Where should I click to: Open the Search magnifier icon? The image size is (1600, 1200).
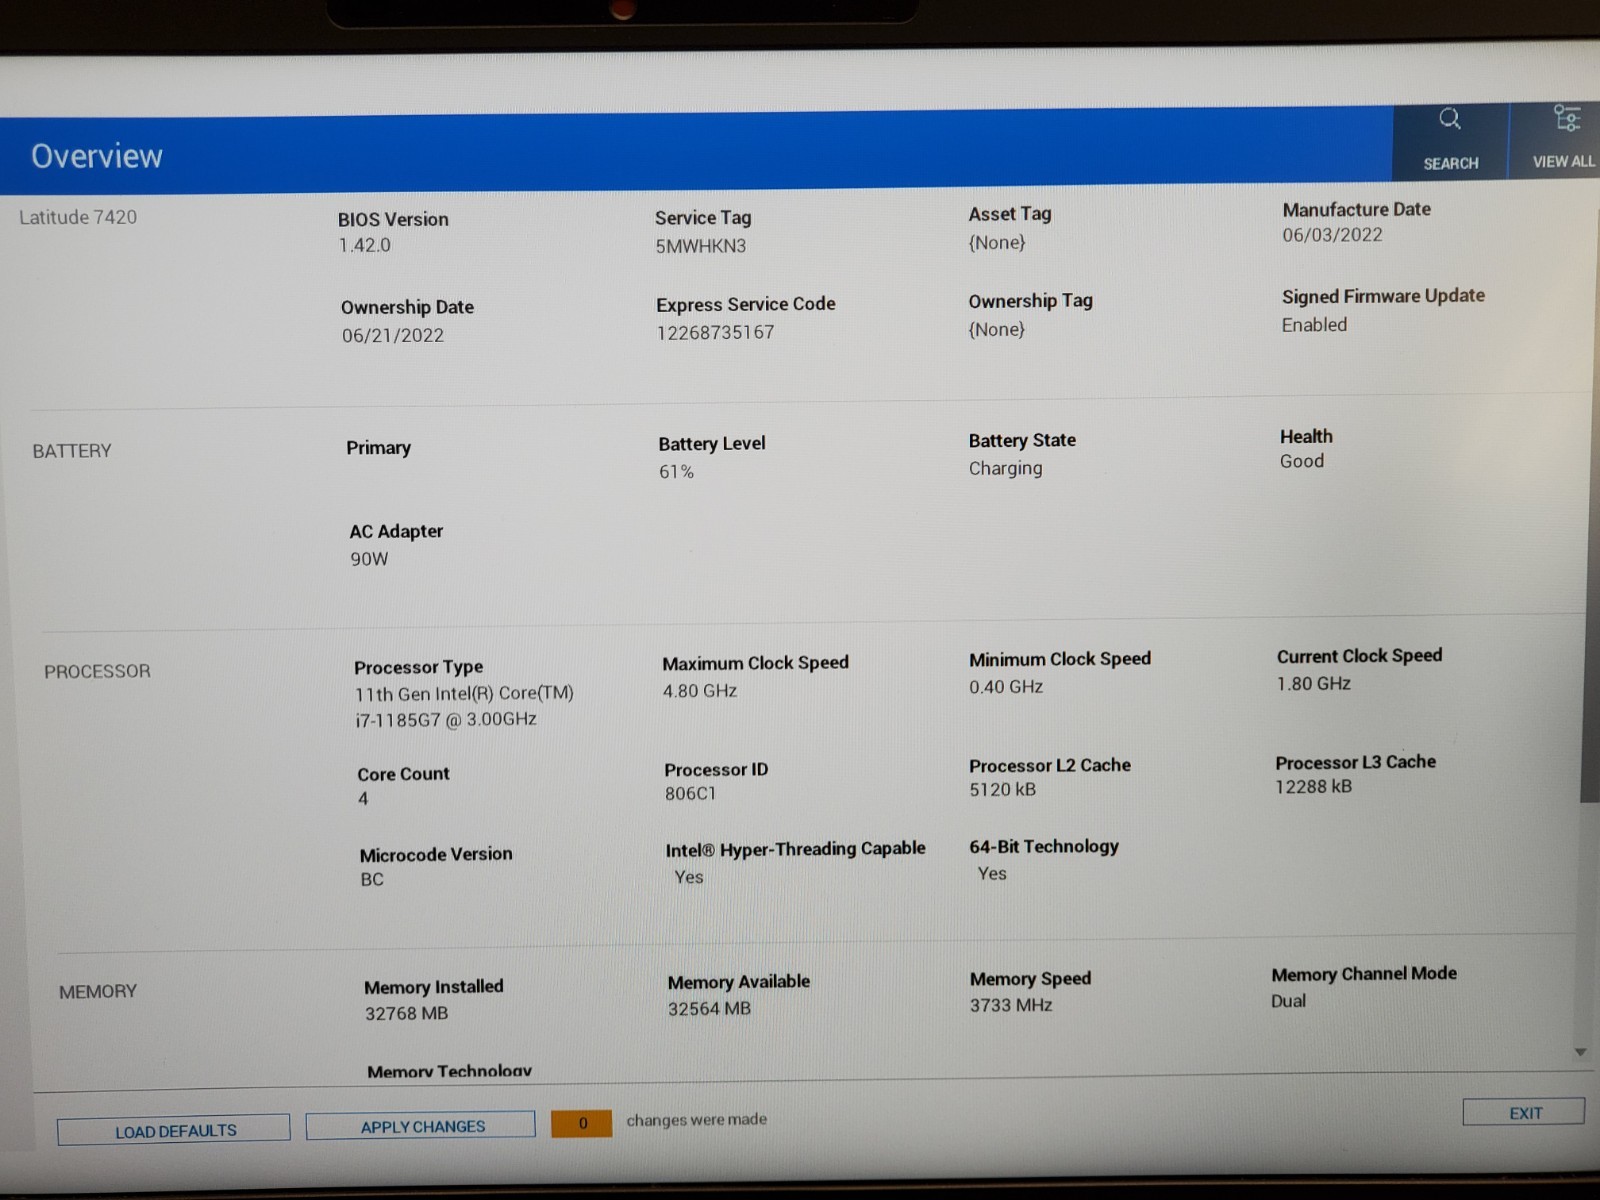(1450, 119)
